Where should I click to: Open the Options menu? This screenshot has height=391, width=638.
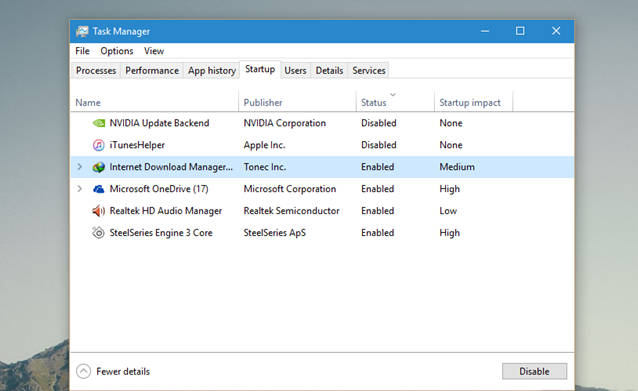(117, 51)
